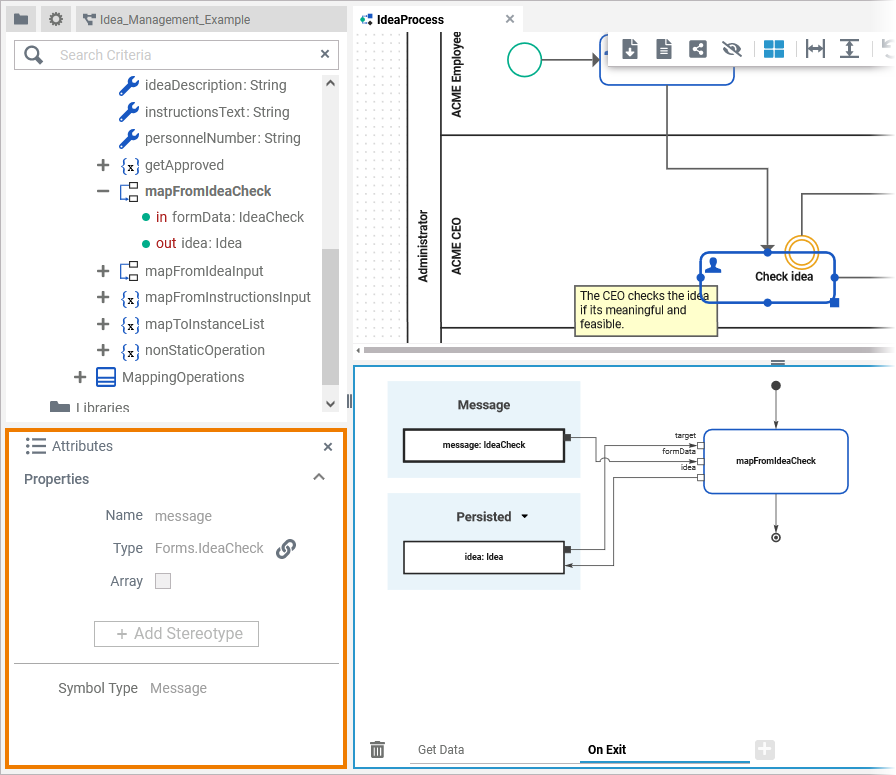The width and height of the screenshot is (896, 775).
Task: Click the vertical fit-height arrows icon
Action: pyautogui.click(x=849, y=49)
